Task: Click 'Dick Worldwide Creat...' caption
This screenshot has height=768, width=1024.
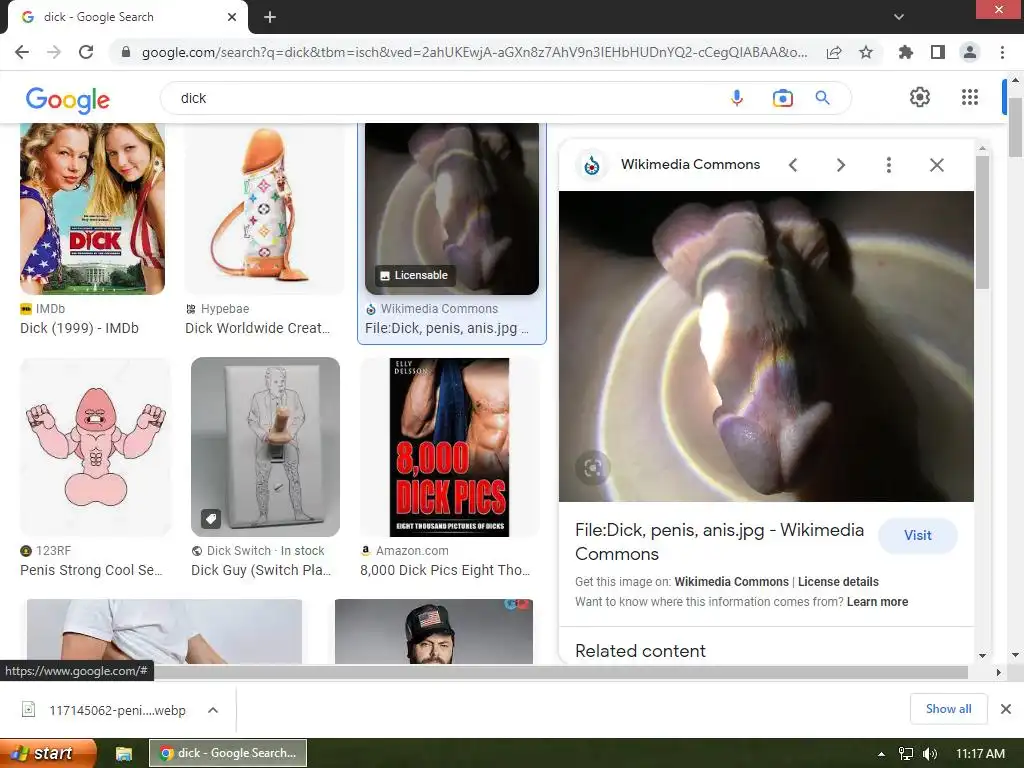Action: pos(257,328)
